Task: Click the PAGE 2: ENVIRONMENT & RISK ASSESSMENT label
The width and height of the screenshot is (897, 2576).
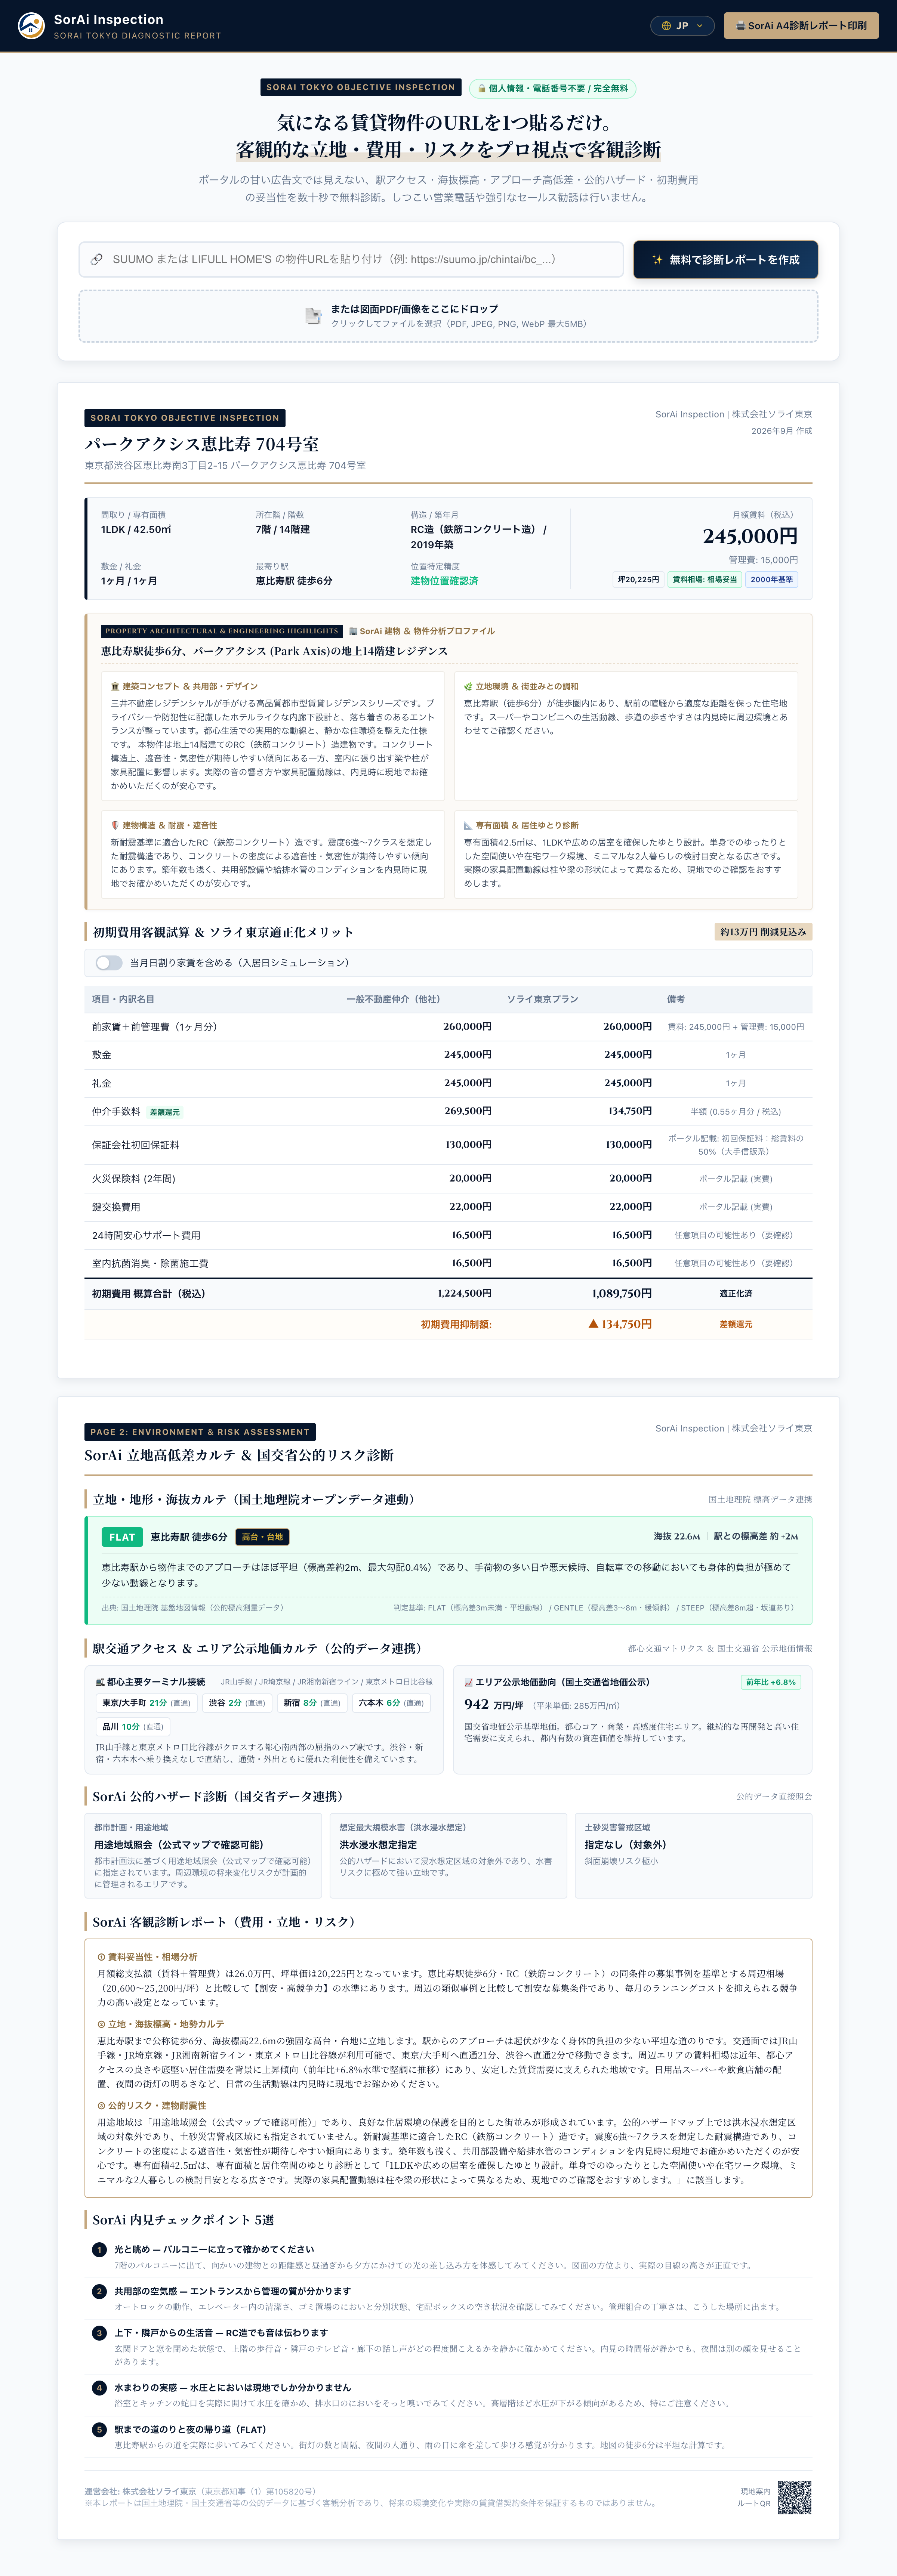Action: click(x=200, y=1432)
